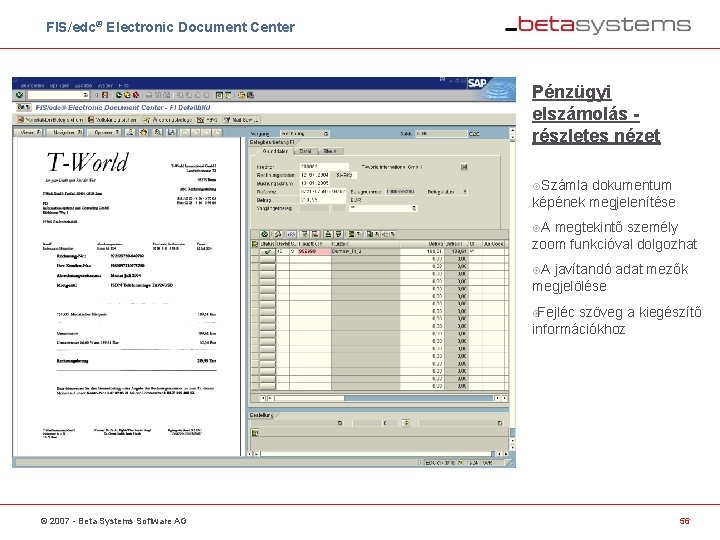Click the save image icon in viewer toolbar
720x540 pixels.
pyautogui.click(x=171, y=132)
